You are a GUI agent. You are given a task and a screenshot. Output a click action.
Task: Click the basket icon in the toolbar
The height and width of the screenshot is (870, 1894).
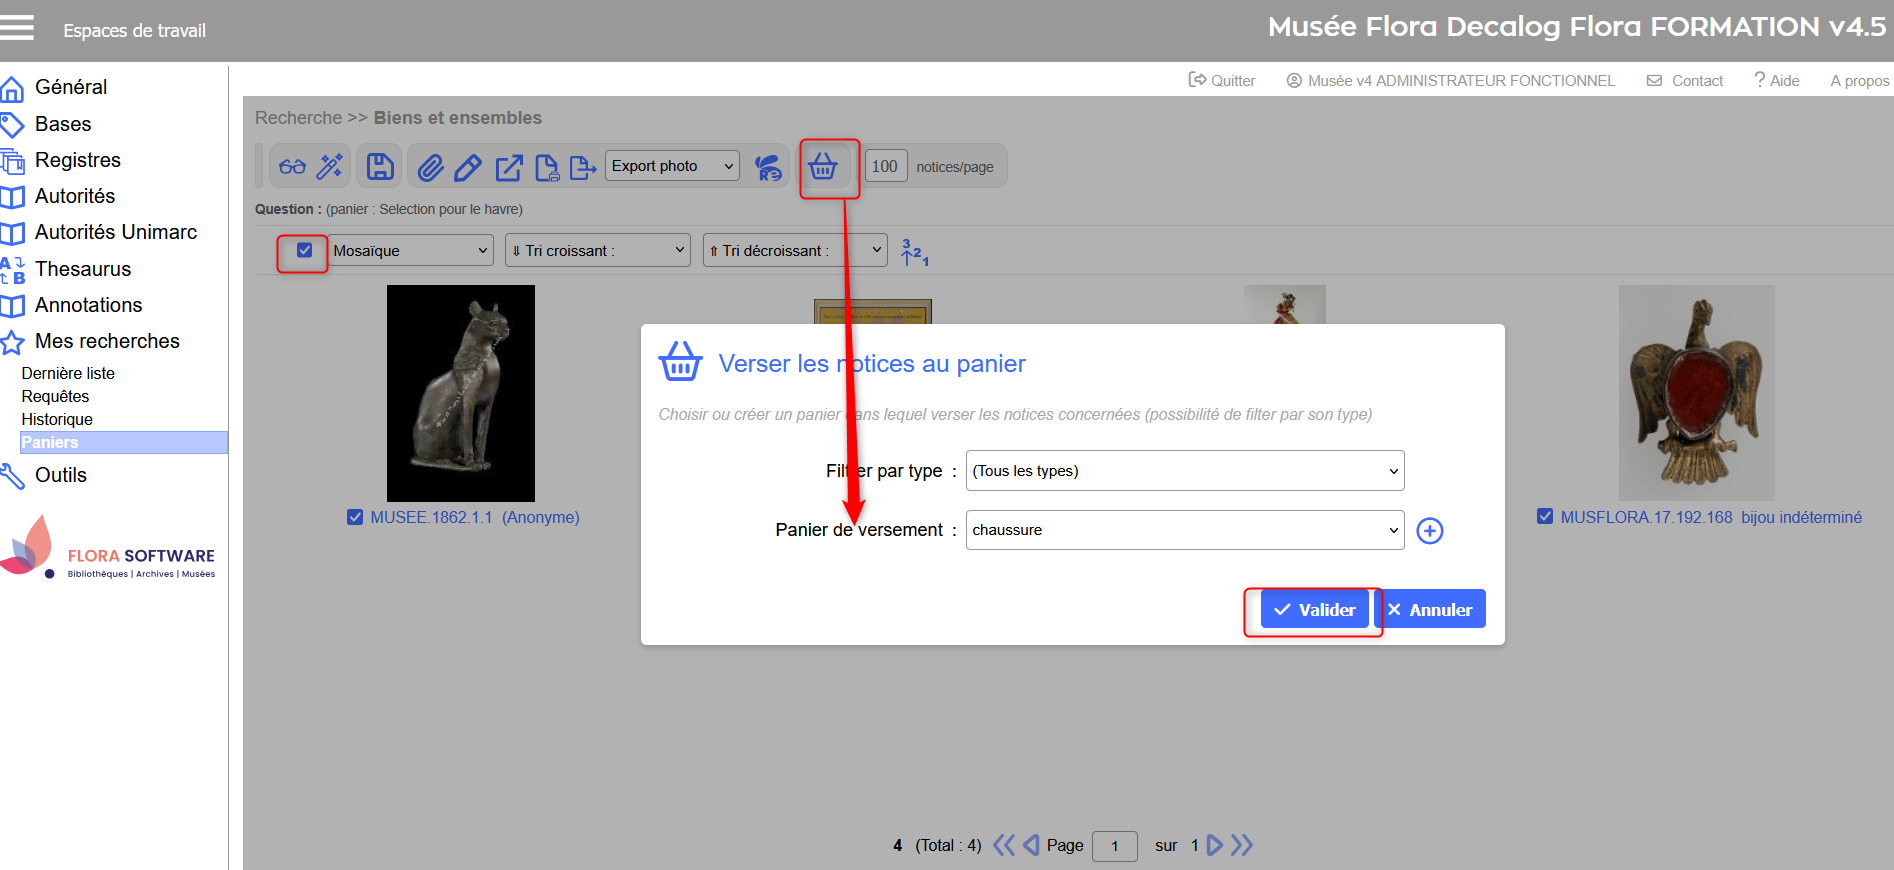point(823,167)
